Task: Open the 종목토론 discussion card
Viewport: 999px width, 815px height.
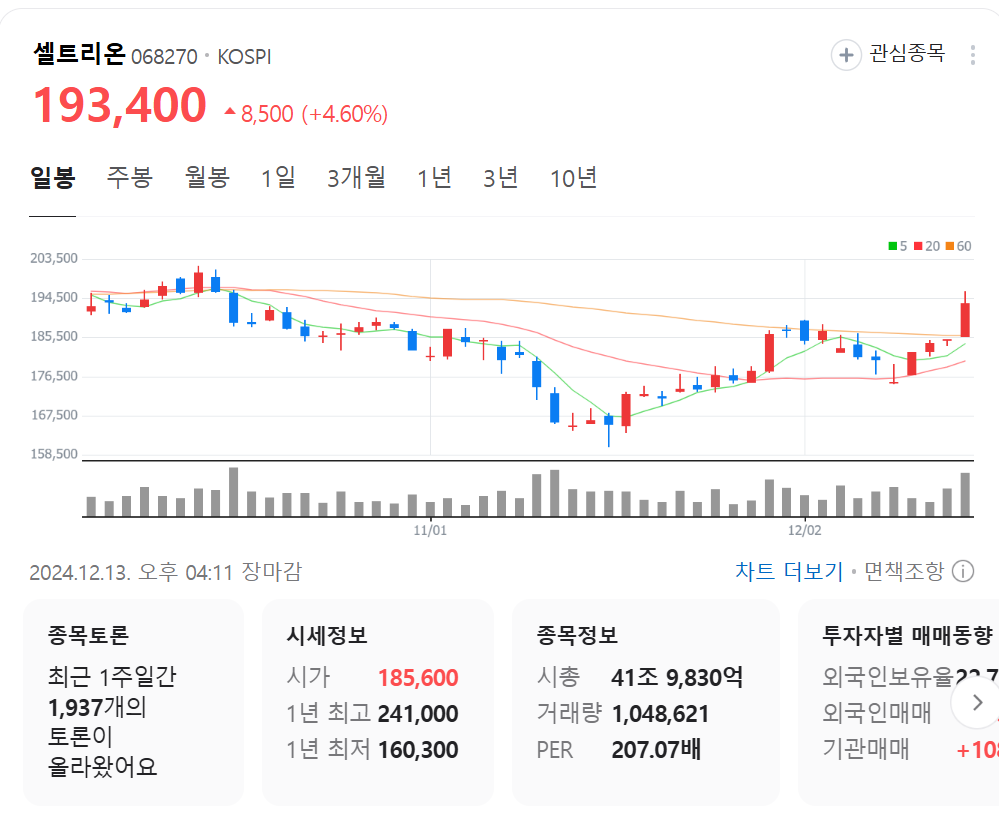Action: tap(133, 702)
